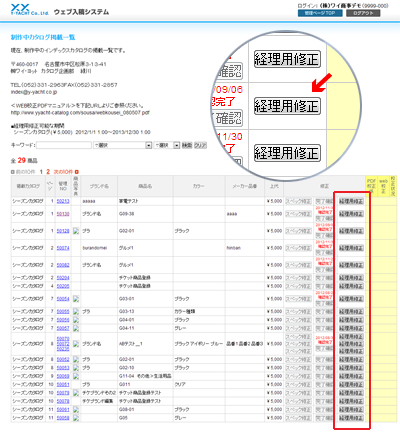
Task: Click the クリア button to reset filters
Action: tap(200, 146)
